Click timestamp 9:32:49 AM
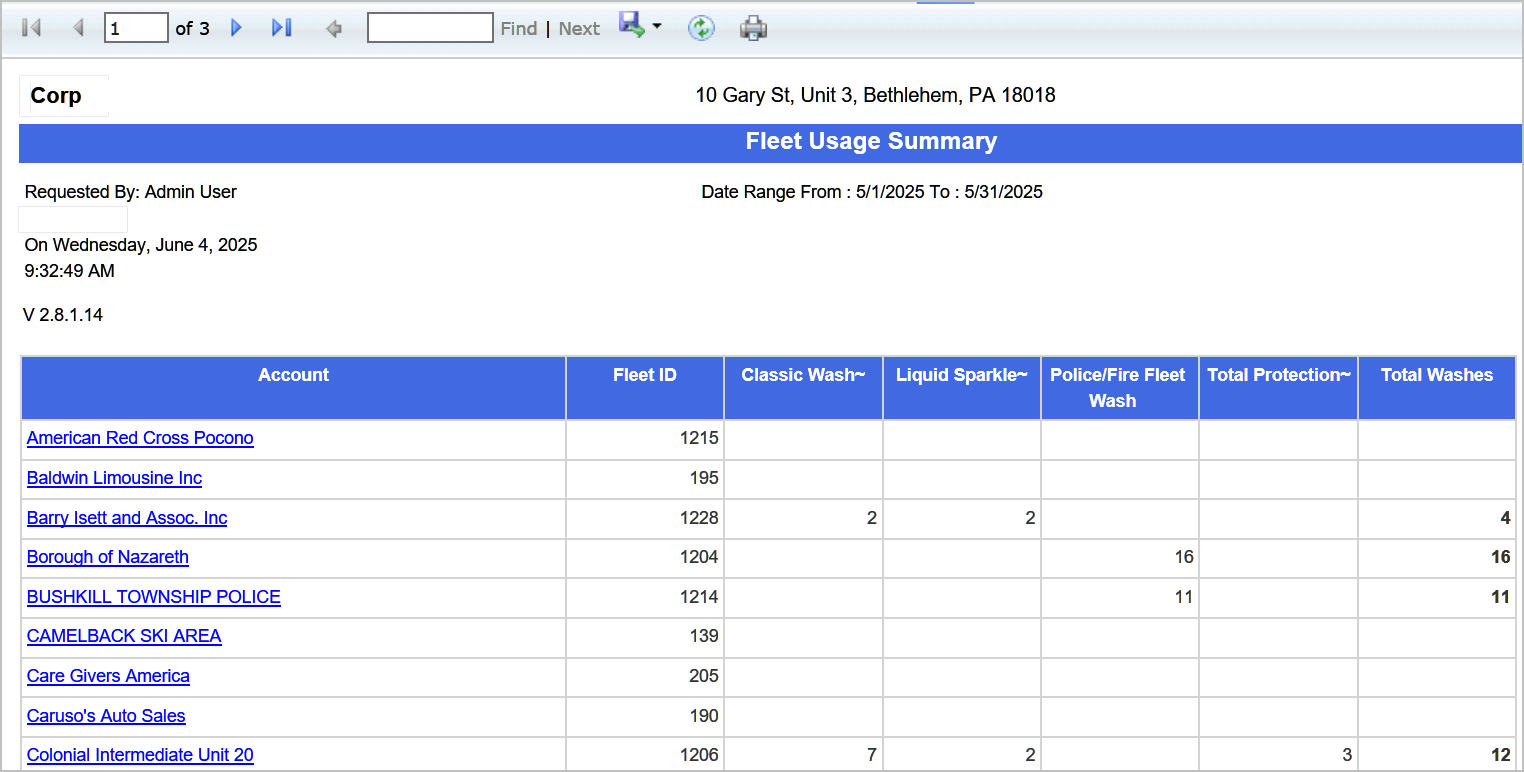 [x=70, y=271]
